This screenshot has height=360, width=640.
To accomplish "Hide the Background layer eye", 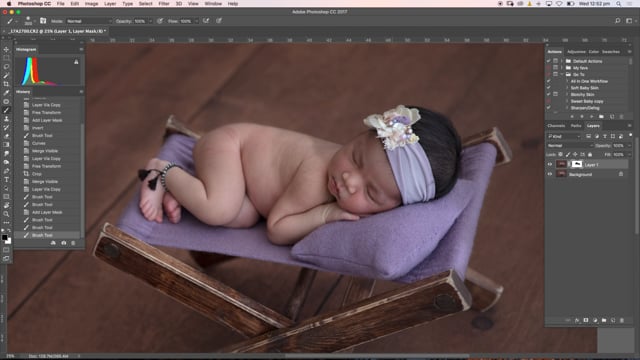I will click(x=550, y=174).
